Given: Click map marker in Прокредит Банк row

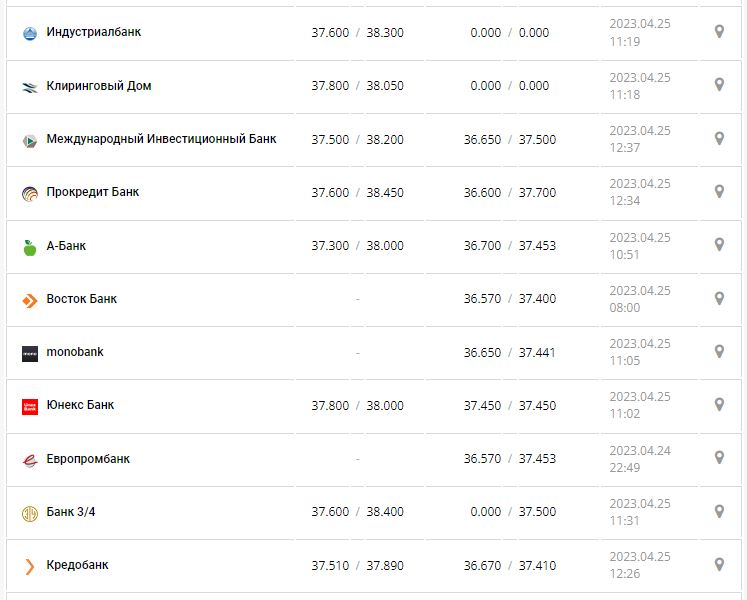Looking at the screenshot, I should point(719,192).
